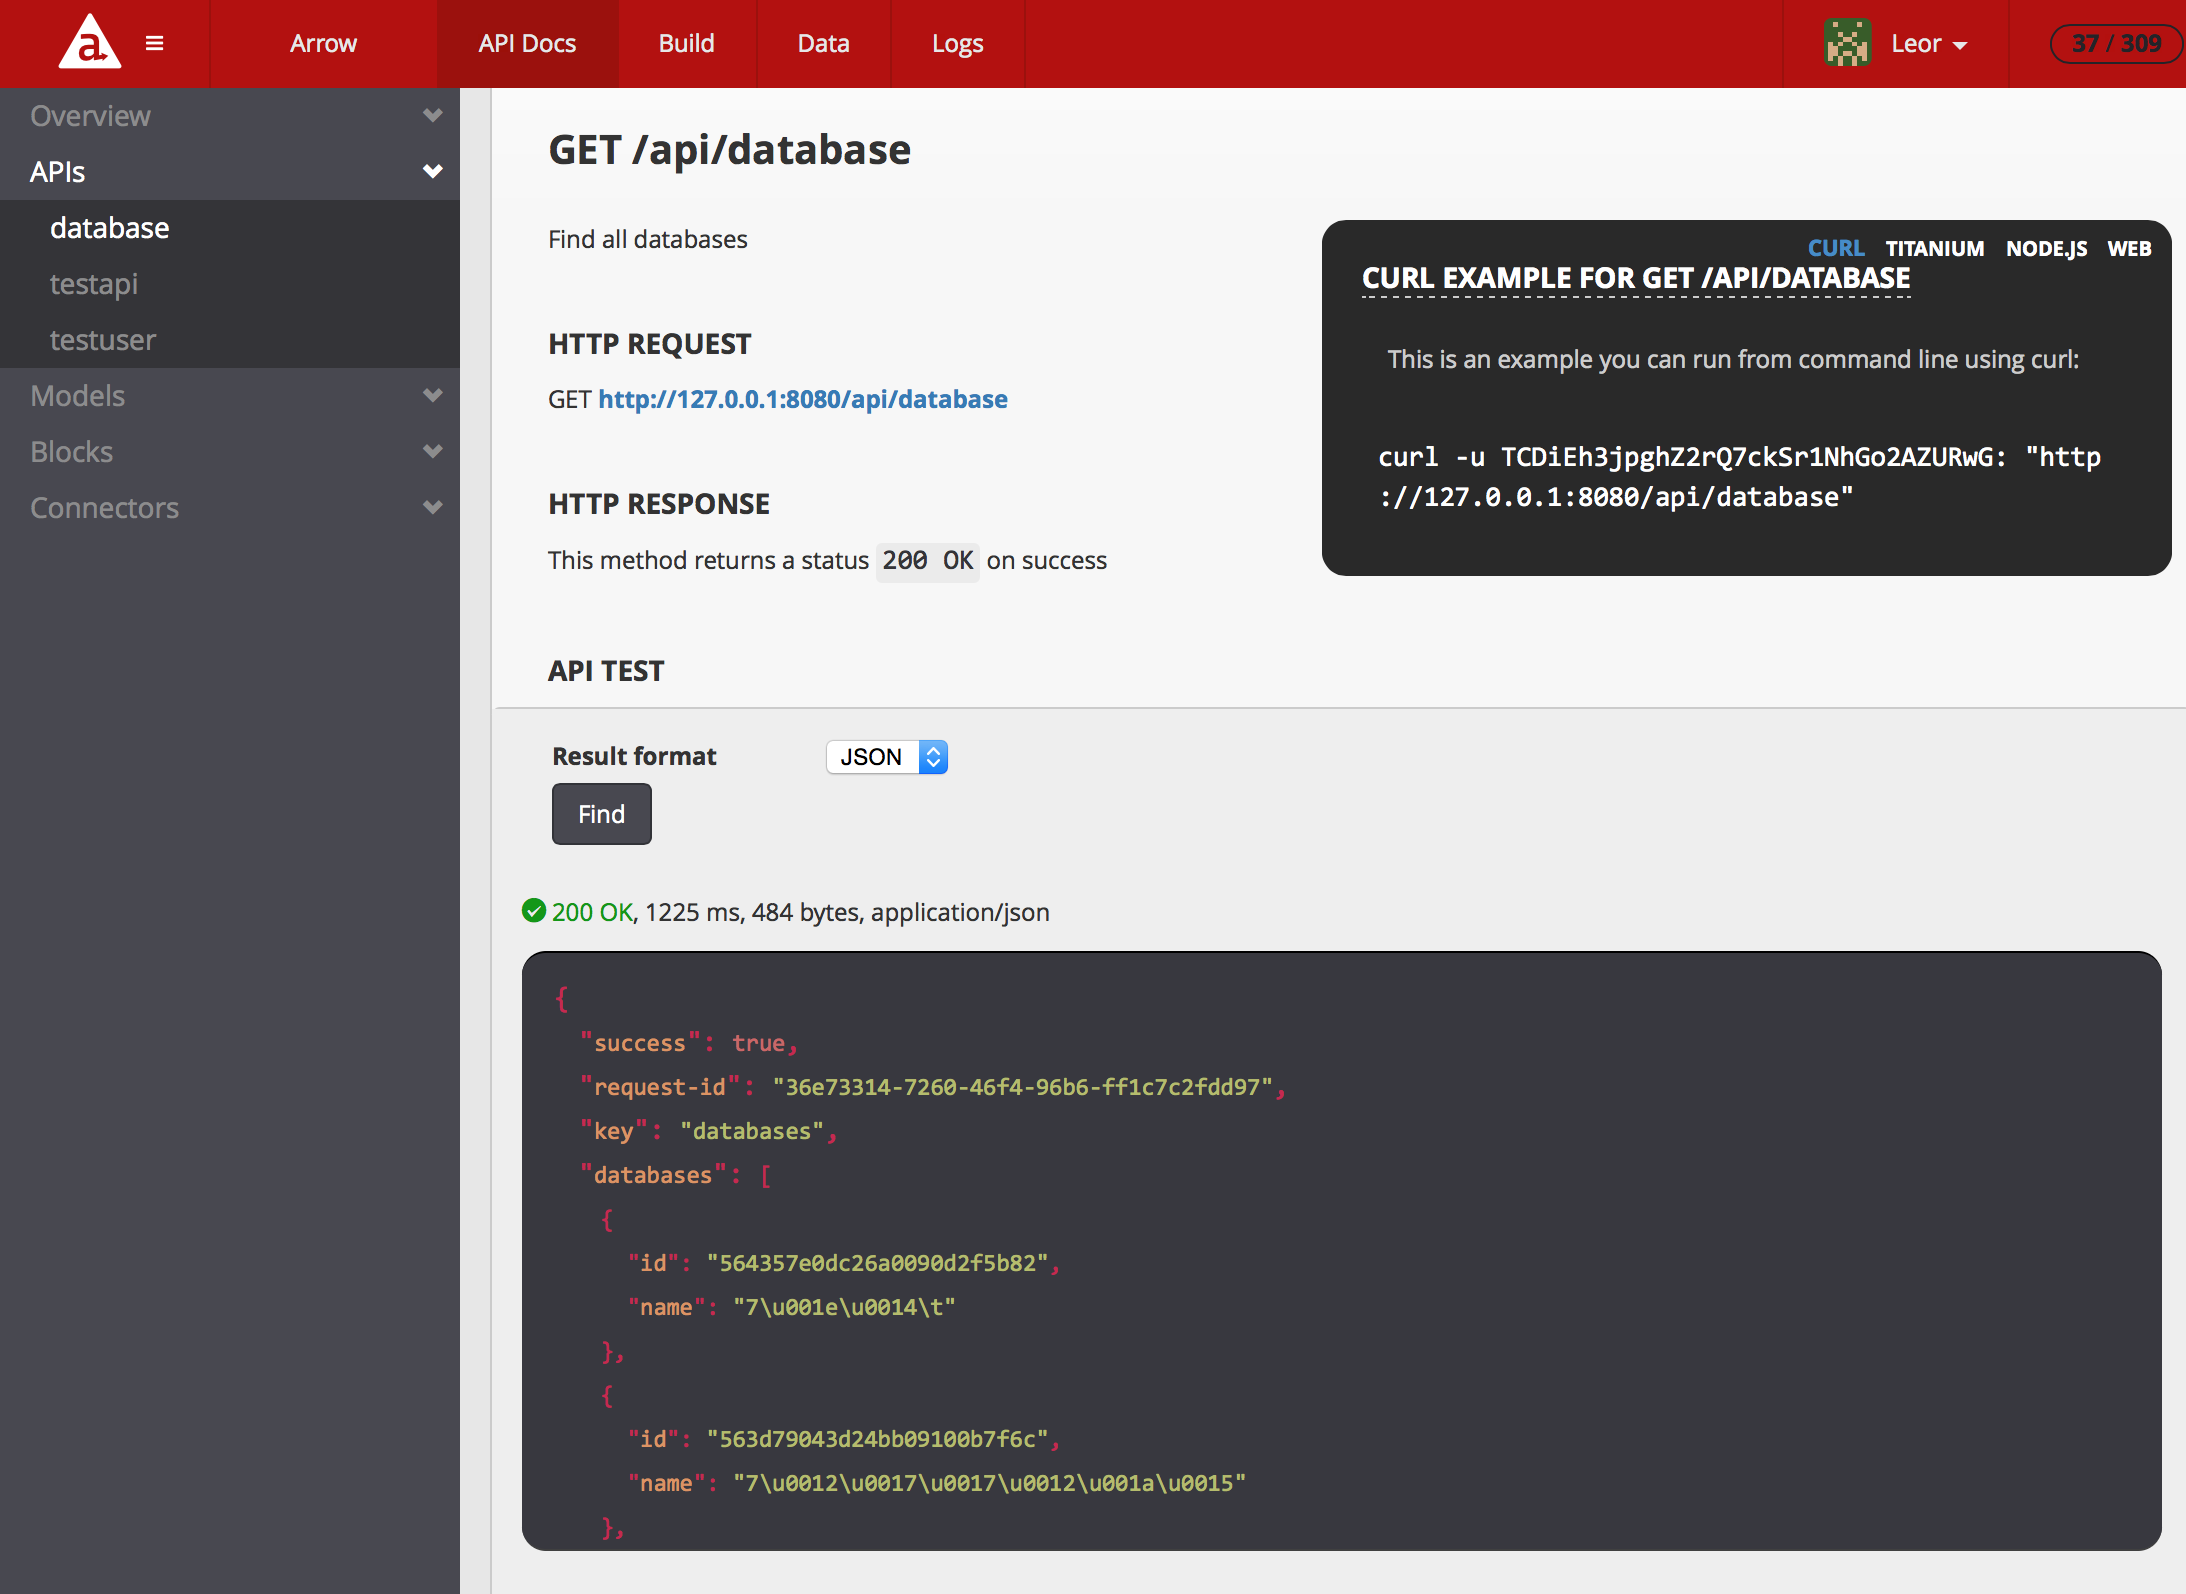Select the TITANIUM example tab
Screen dimensions: 2186x1594
coord(1934,248)
